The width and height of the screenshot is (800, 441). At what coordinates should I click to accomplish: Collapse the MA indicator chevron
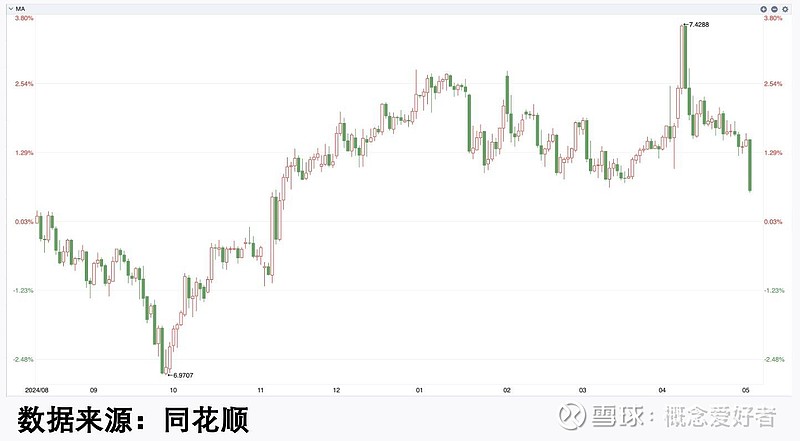(7, 8)
